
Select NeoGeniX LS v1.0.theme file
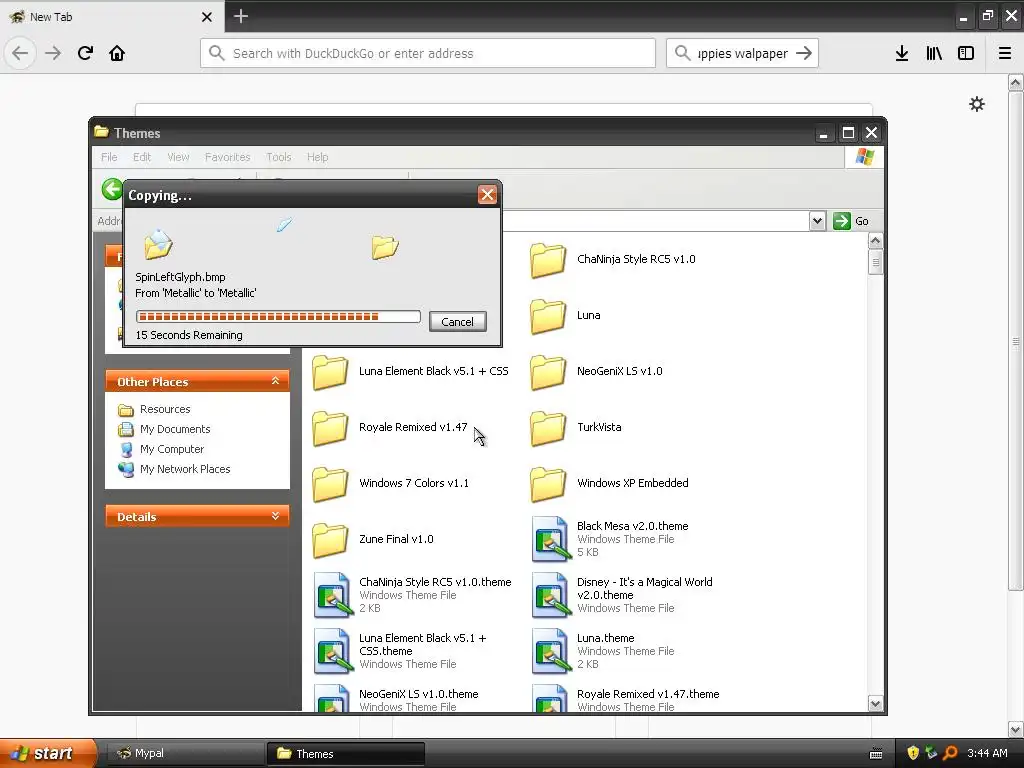tap(396, 699)
